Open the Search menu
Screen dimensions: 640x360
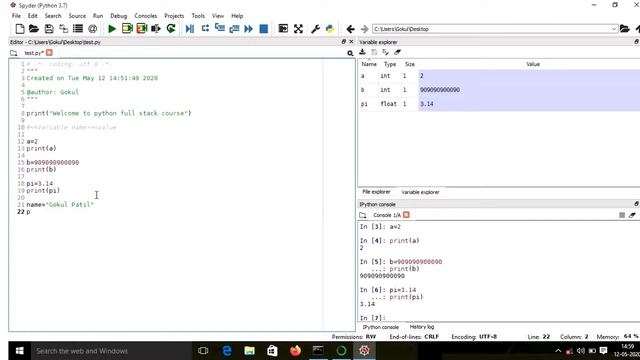53,16
